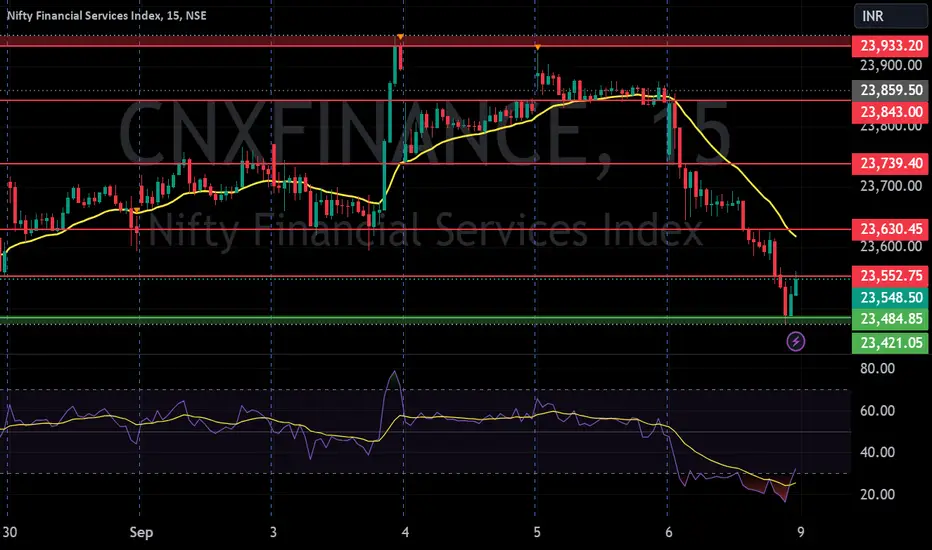The width and height of the screenshot is (932, 550).
Task: Click the 23,900.00 price axis value
Action: (x=890, y=65)
